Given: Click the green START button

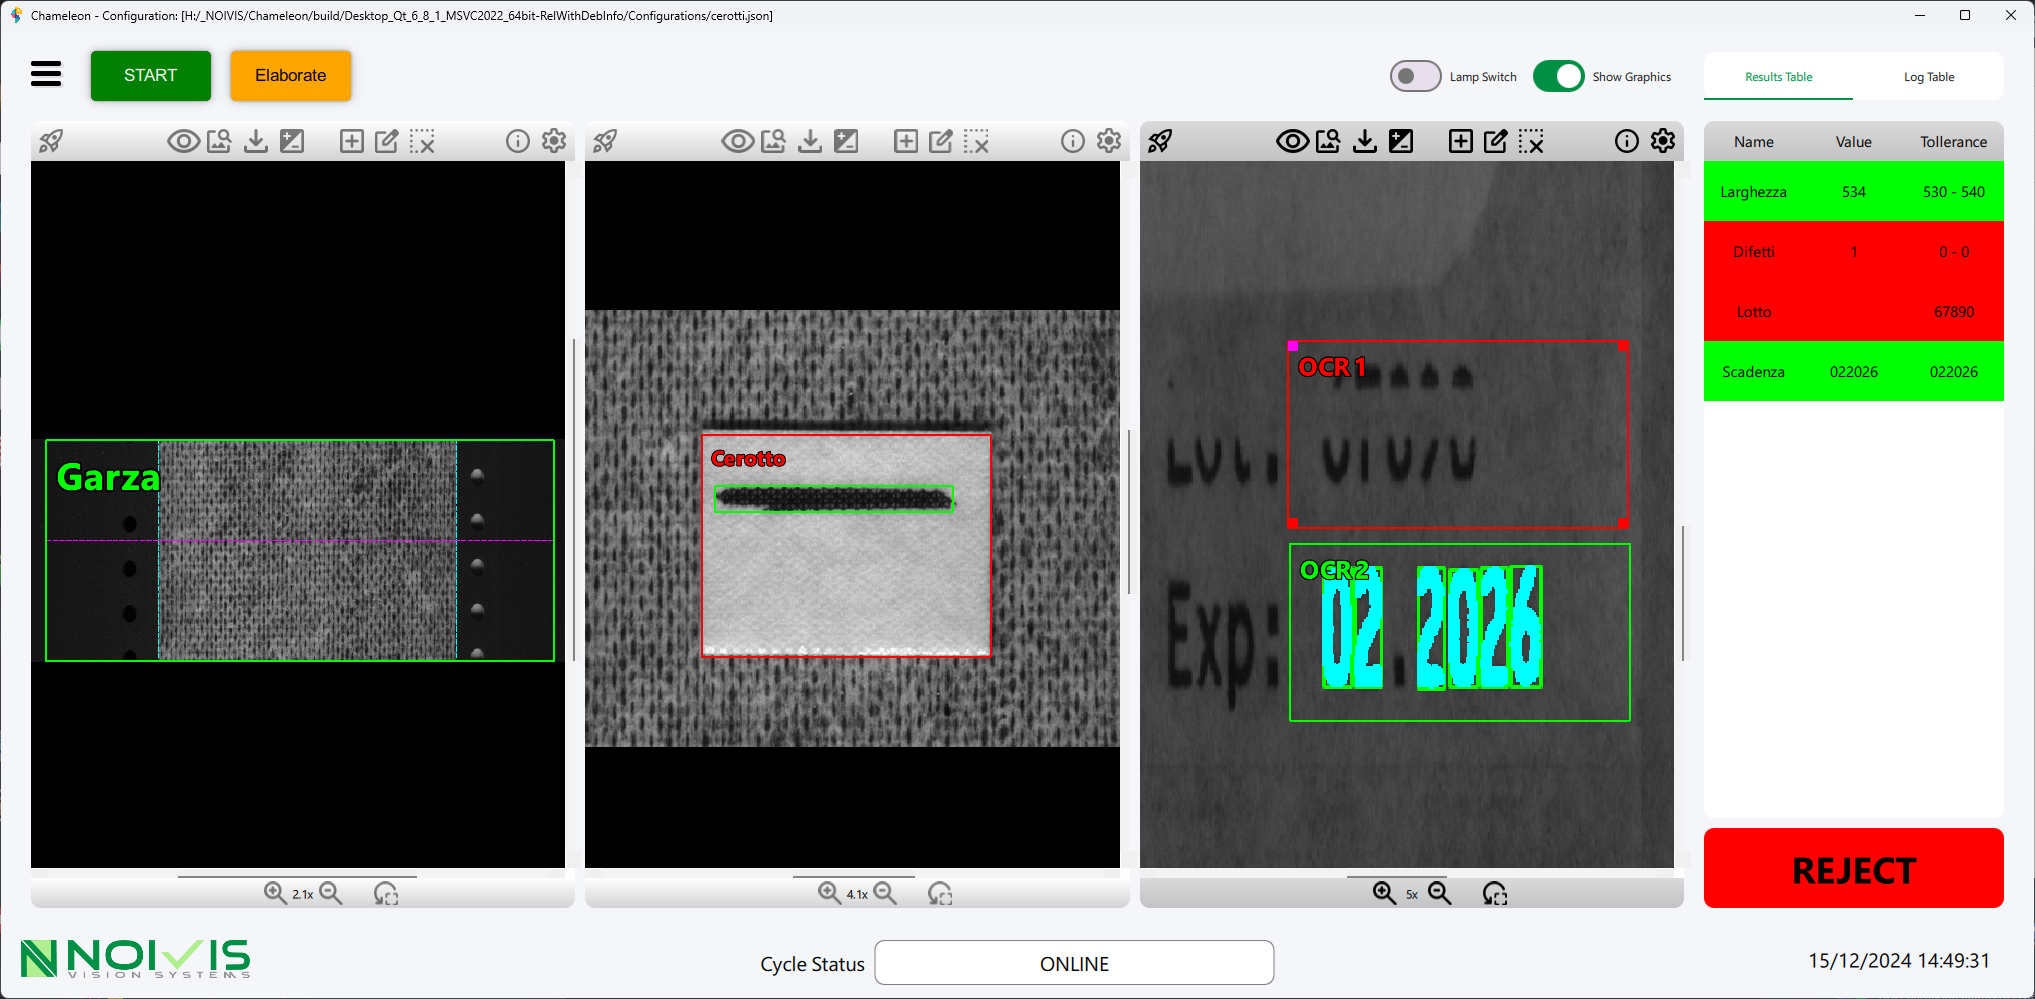Looking at the screenshot, I should coord(151,76).
